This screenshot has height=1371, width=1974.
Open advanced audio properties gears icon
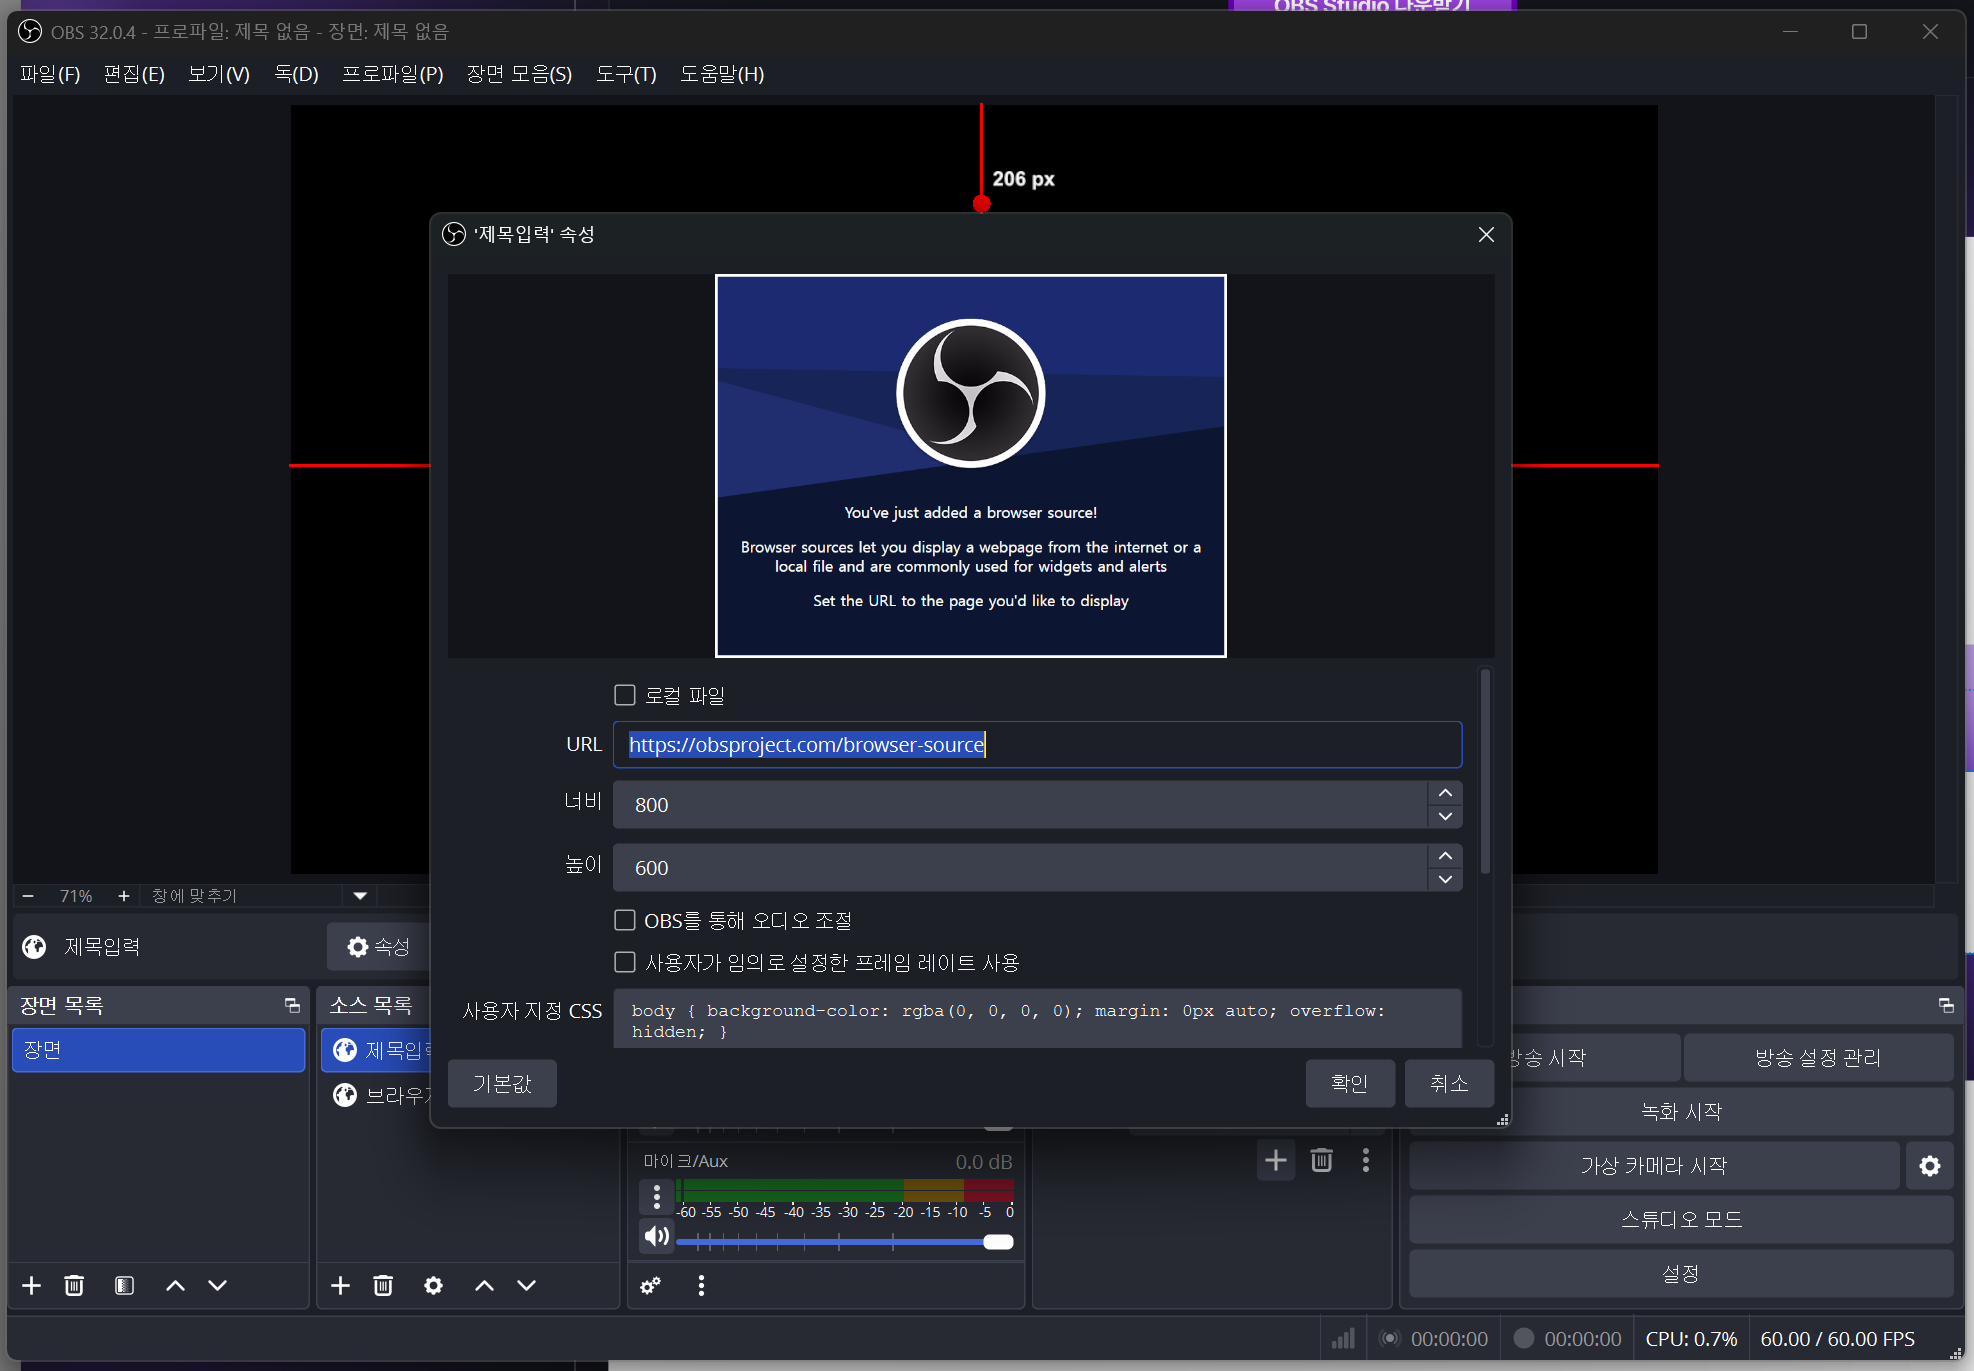[x=651, y=1285]
